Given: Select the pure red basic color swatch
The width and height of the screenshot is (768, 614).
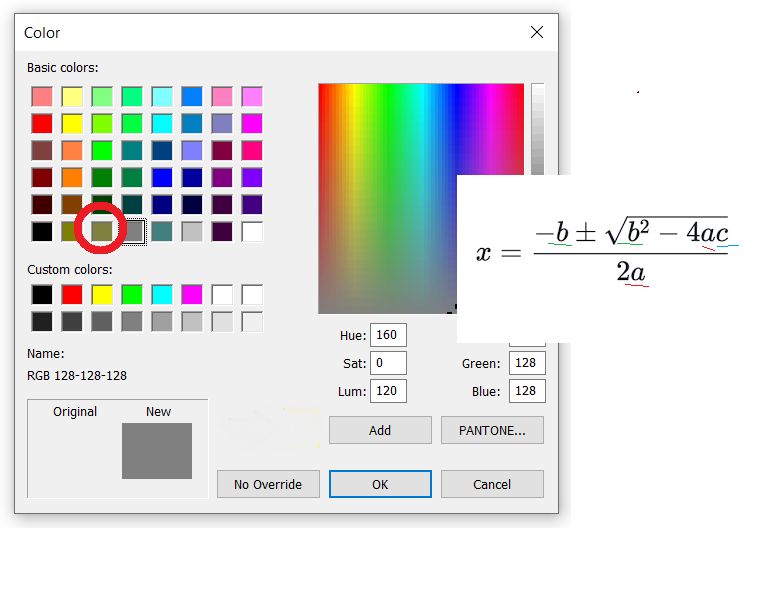Looking at the screenshot, I should click(x=42, y=123).
